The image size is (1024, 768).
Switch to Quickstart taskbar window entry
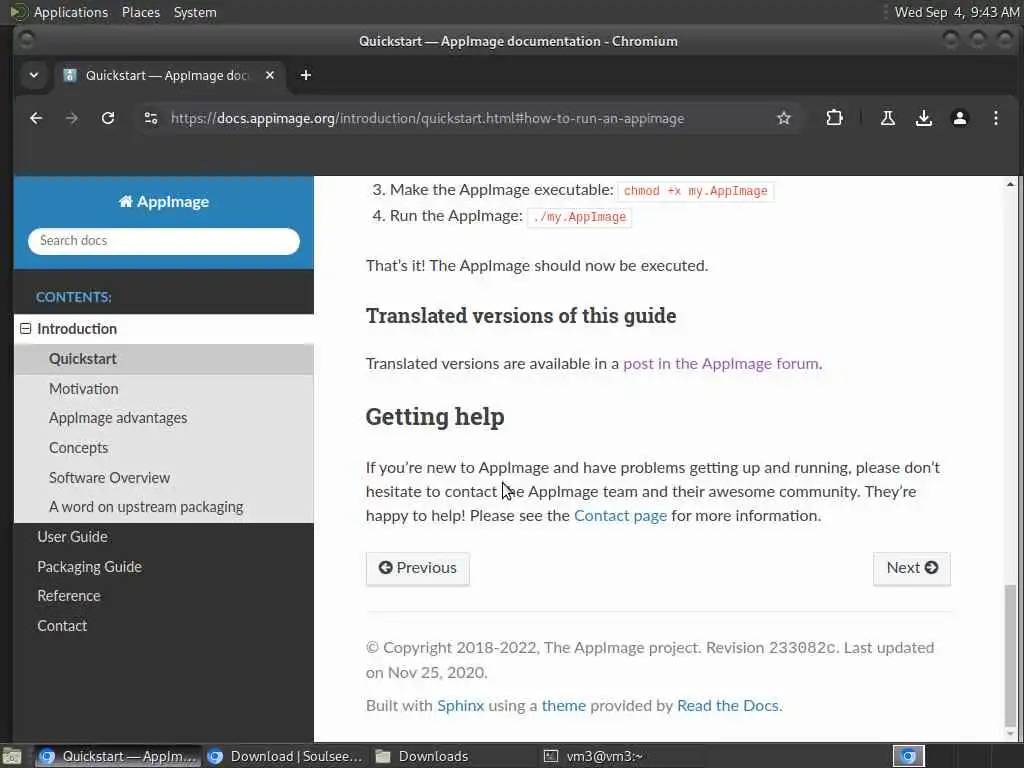click(118, 756)
